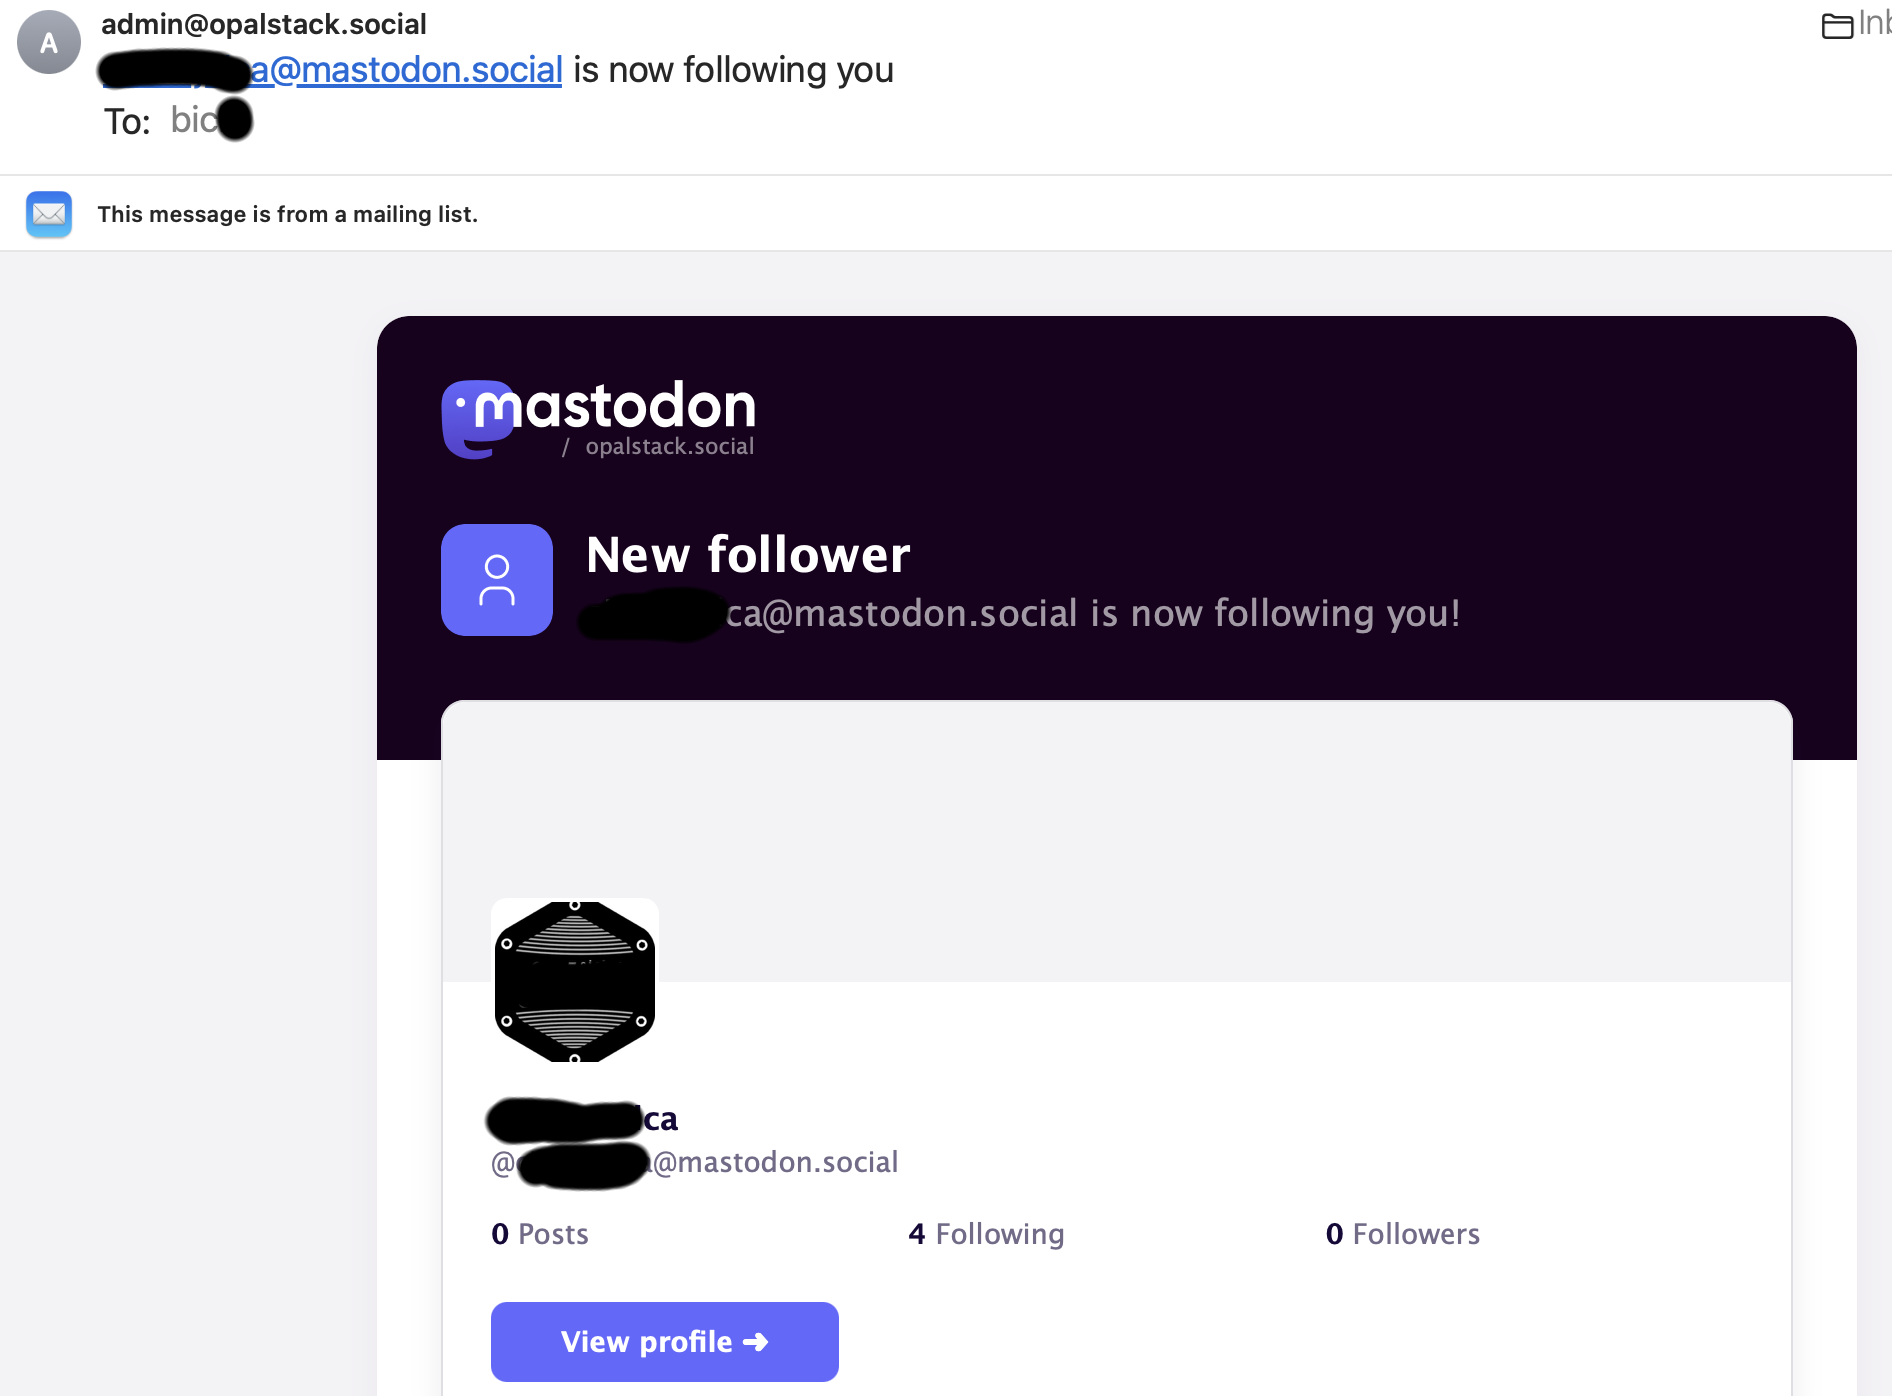
Task: Click the 4 Following count
Action: point(986,1234)
